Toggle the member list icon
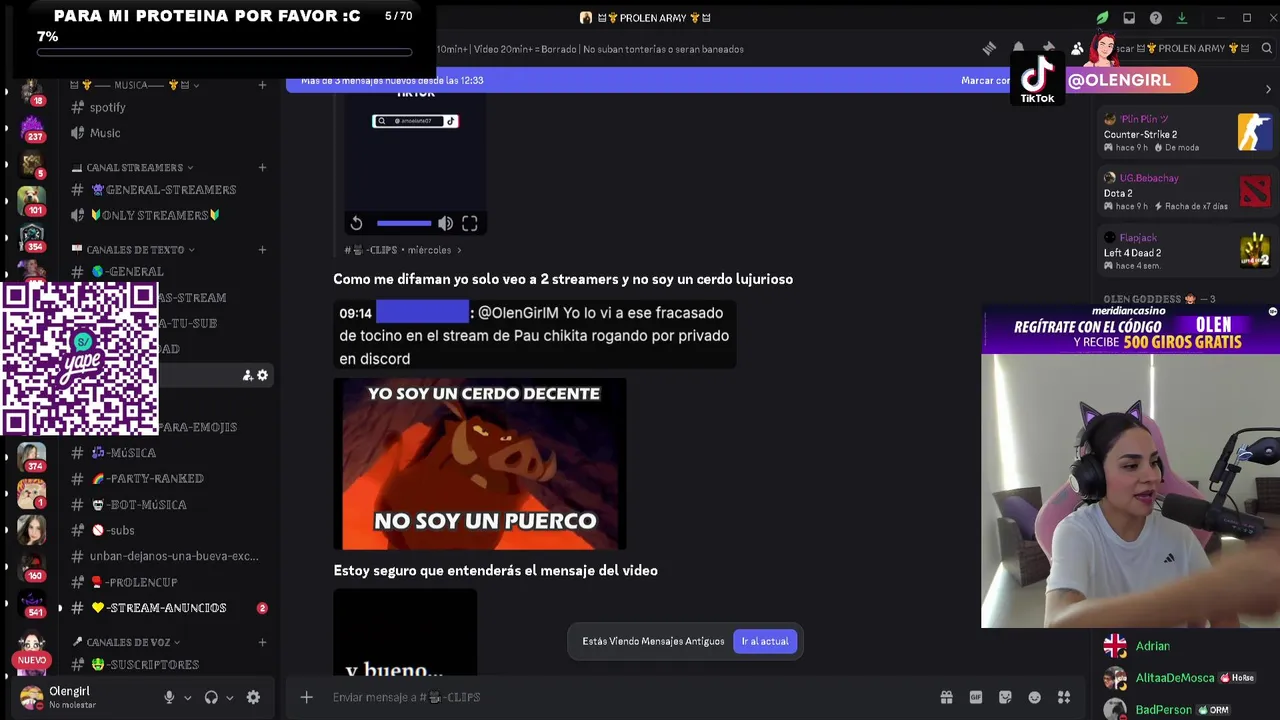This screenshot has height=720, width=1280. tap(1077, 48)
